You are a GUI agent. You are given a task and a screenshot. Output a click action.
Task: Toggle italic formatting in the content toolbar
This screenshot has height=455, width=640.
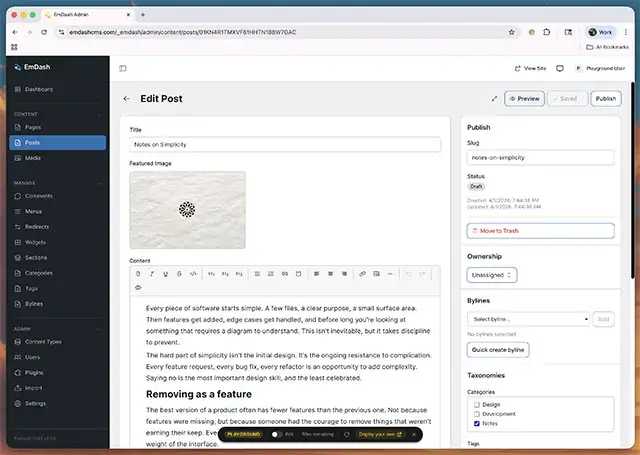(152, 274)
